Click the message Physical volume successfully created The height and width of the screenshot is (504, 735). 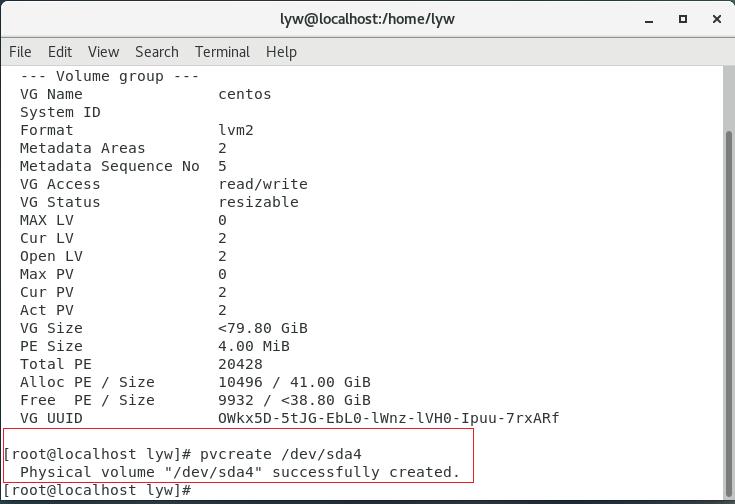[240, 472]
